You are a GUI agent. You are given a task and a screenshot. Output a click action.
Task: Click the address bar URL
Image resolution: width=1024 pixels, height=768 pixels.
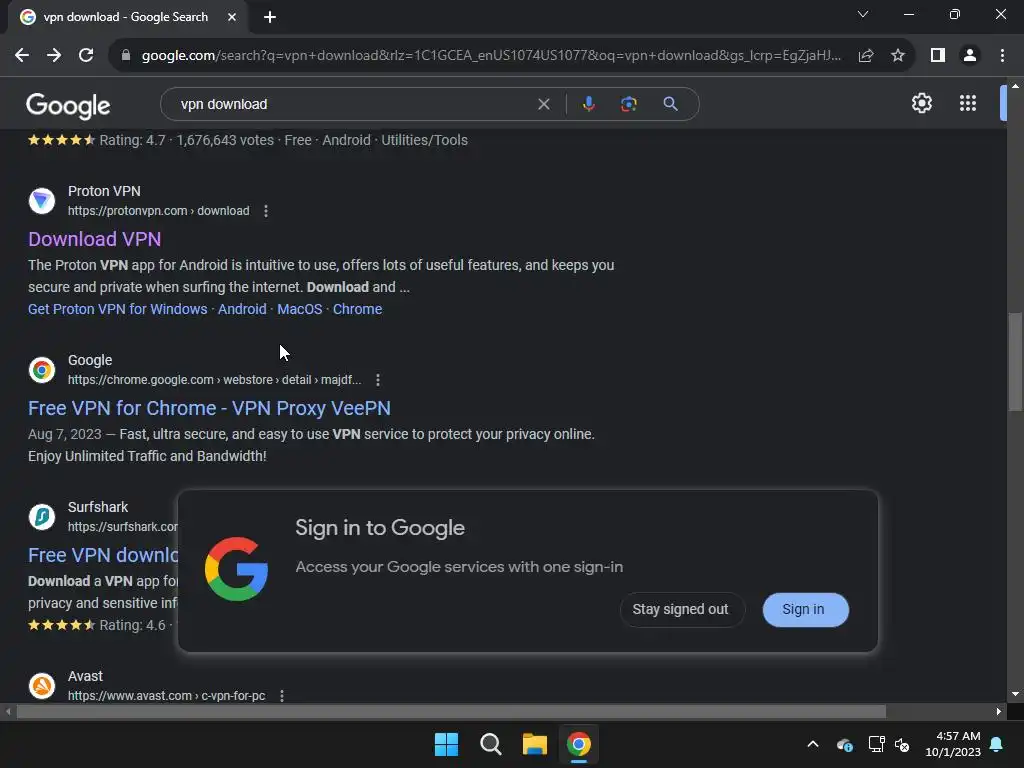click(x=491, y=56)
